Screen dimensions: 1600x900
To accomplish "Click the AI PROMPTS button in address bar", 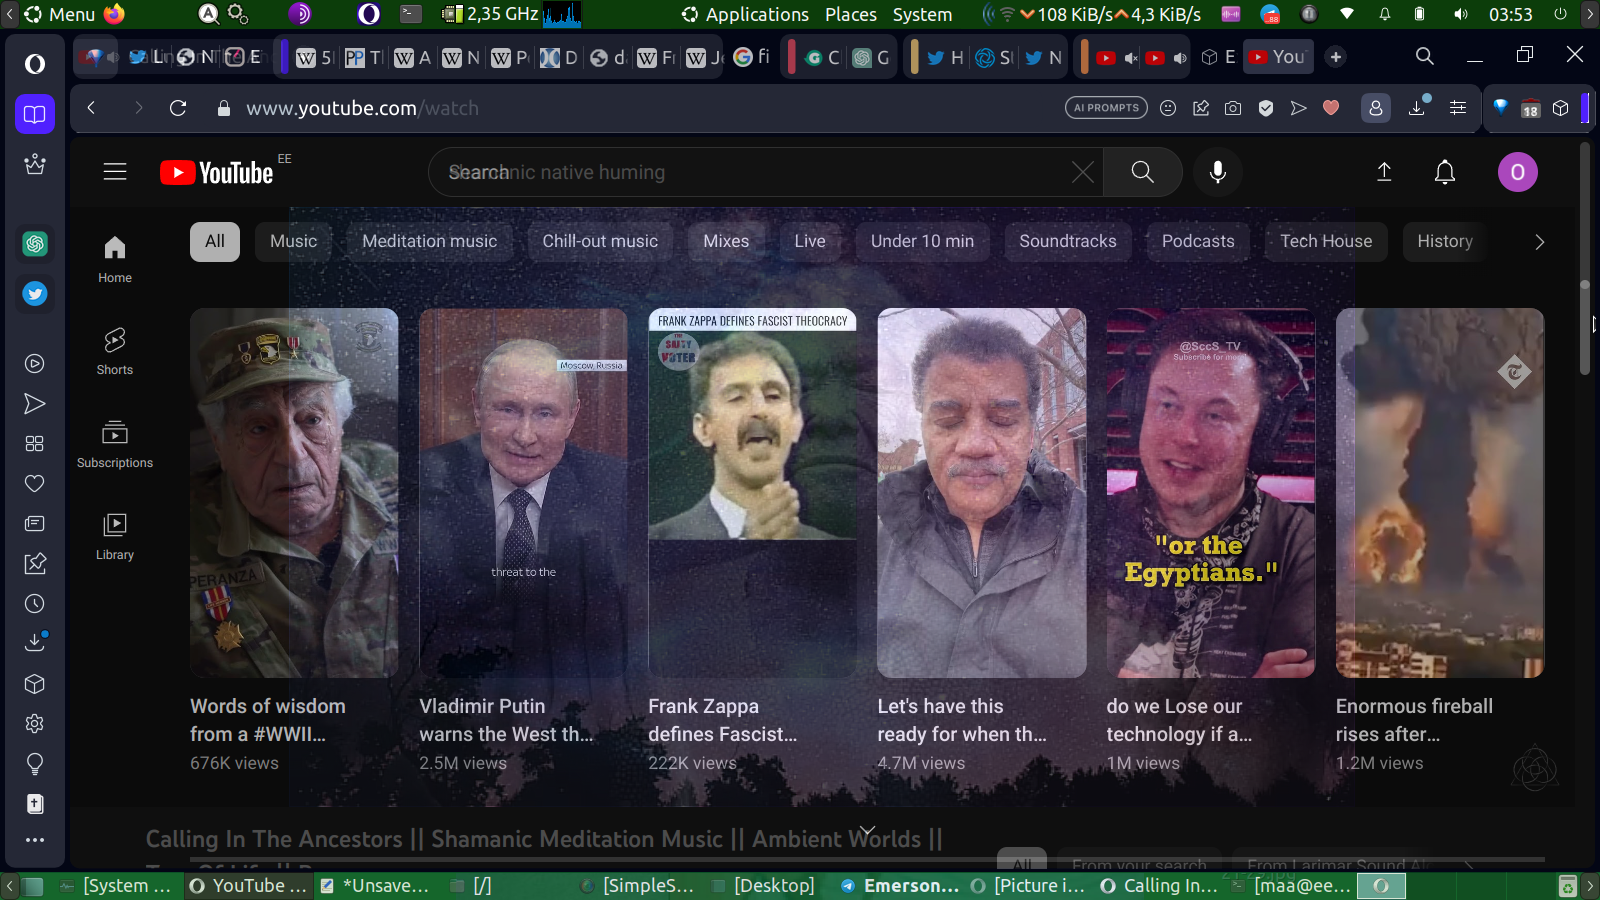I will pyautogui.click(x=1106, y=108).
